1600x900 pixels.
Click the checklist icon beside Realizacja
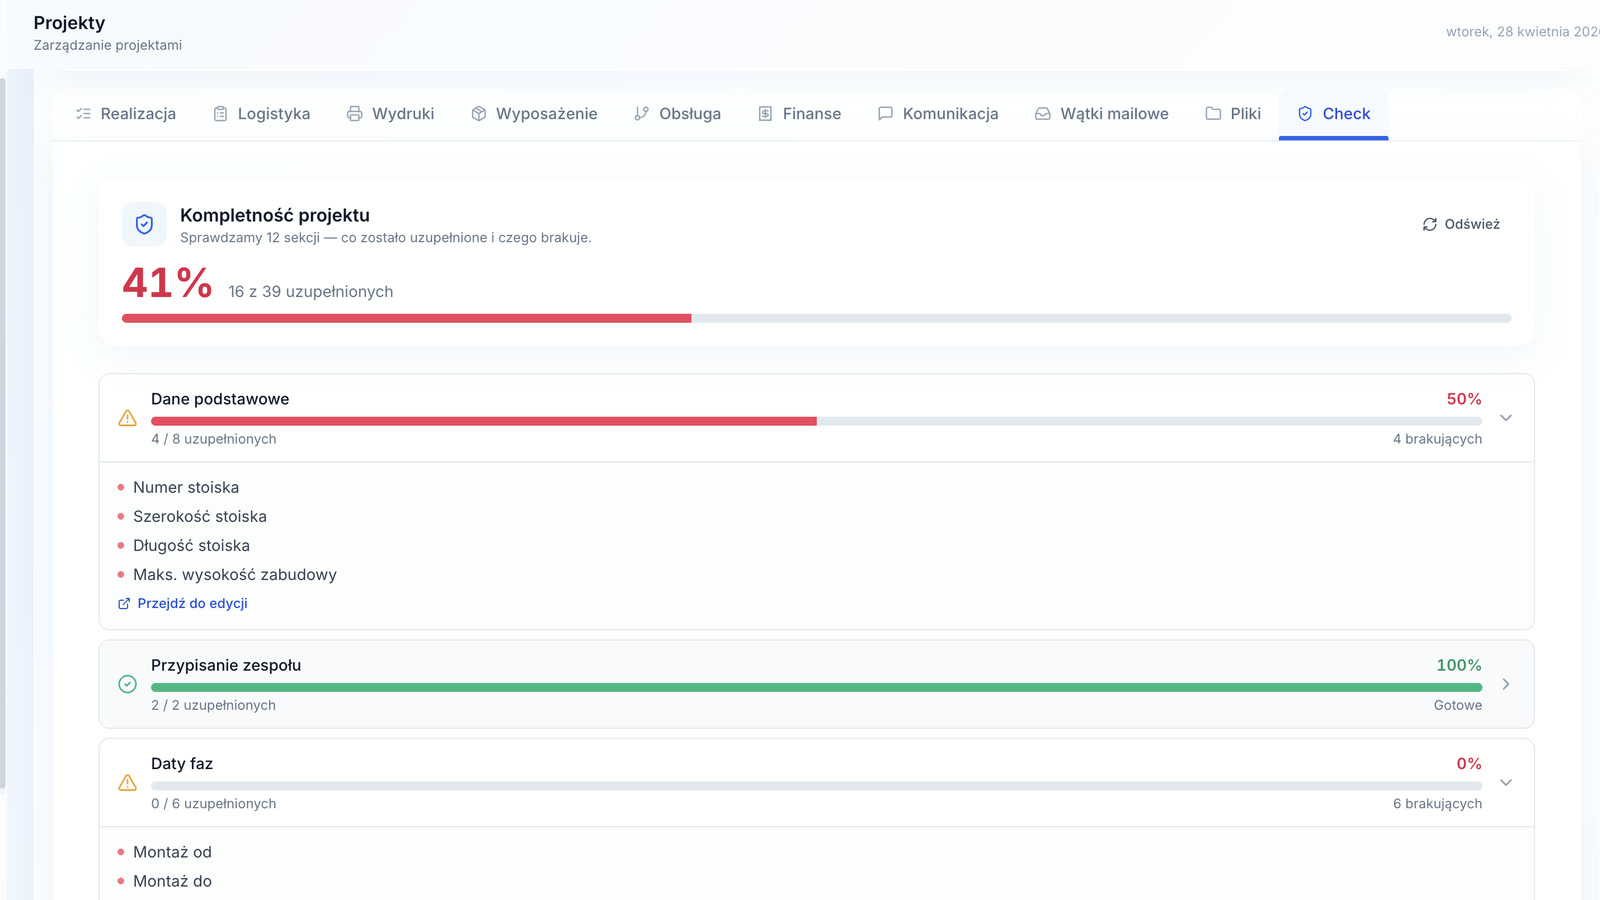pos(83,114)
